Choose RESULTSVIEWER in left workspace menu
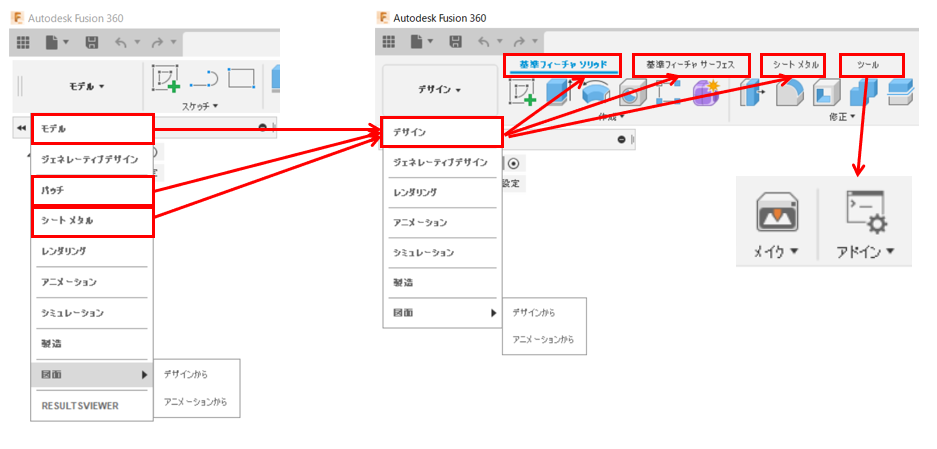The width and height of the screenshot is (937, 449). coord(92,406)
